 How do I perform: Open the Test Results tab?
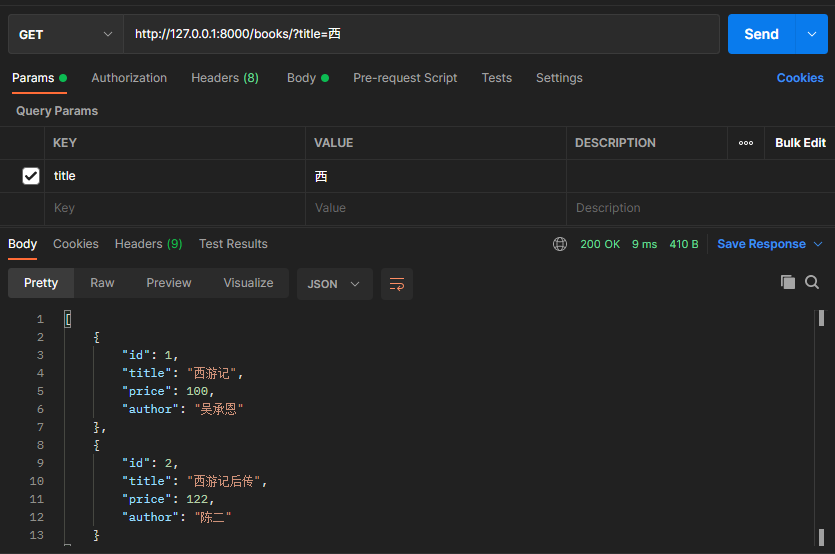tap(233, 244)
